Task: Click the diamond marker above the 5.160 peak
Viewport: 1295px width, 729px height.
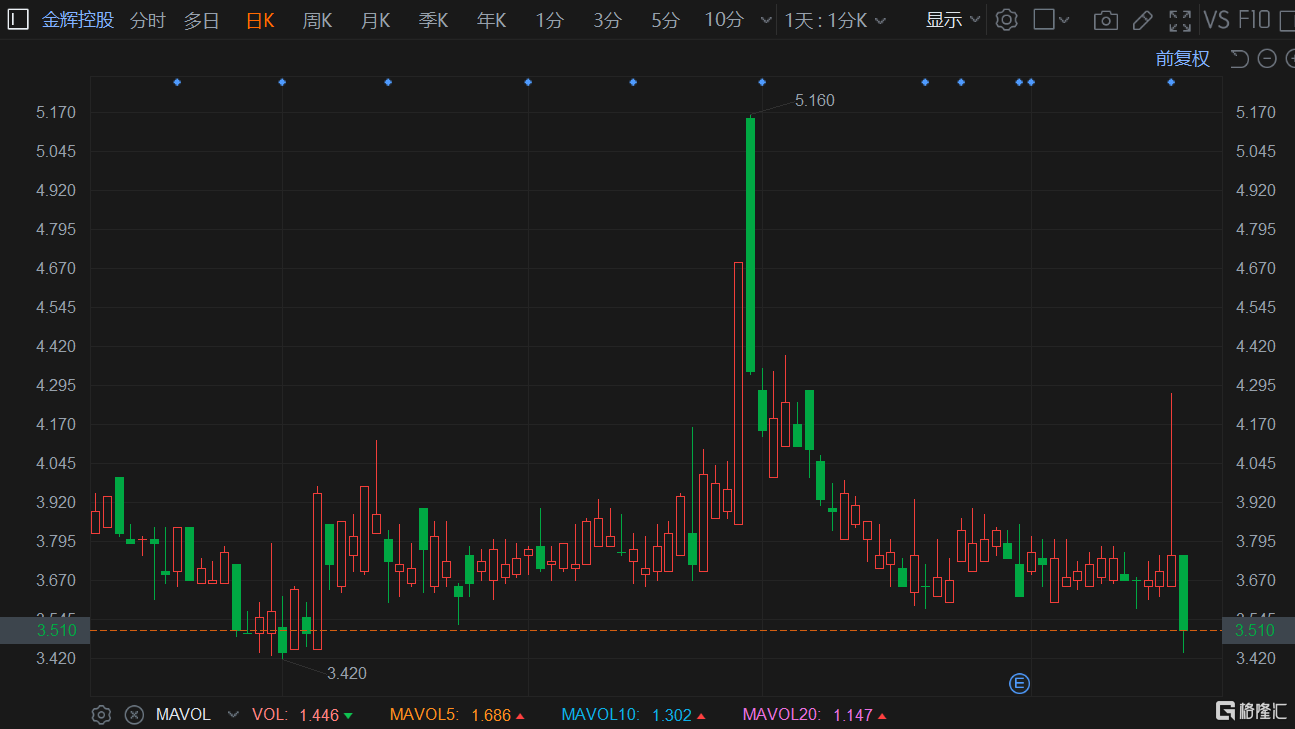Action: [x=762, y=82]
